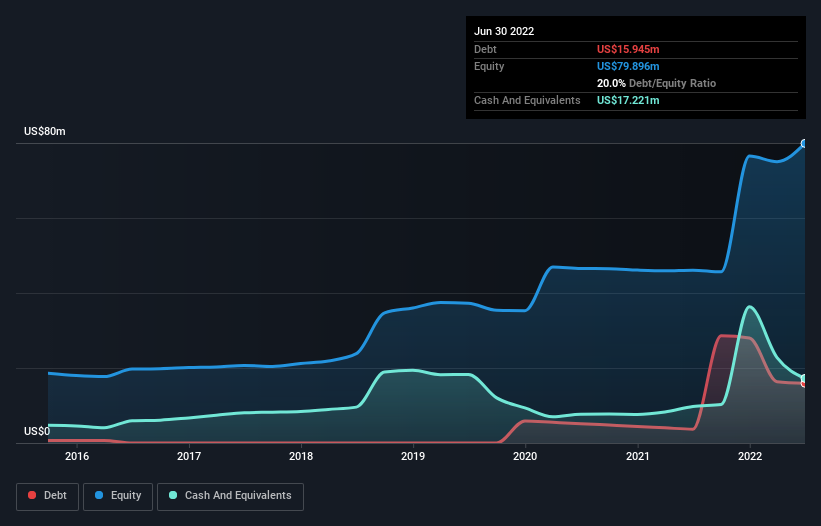Toggle the Debt series legend button
The height and width of the screenshot is (526, 821).
coord(47,496)
